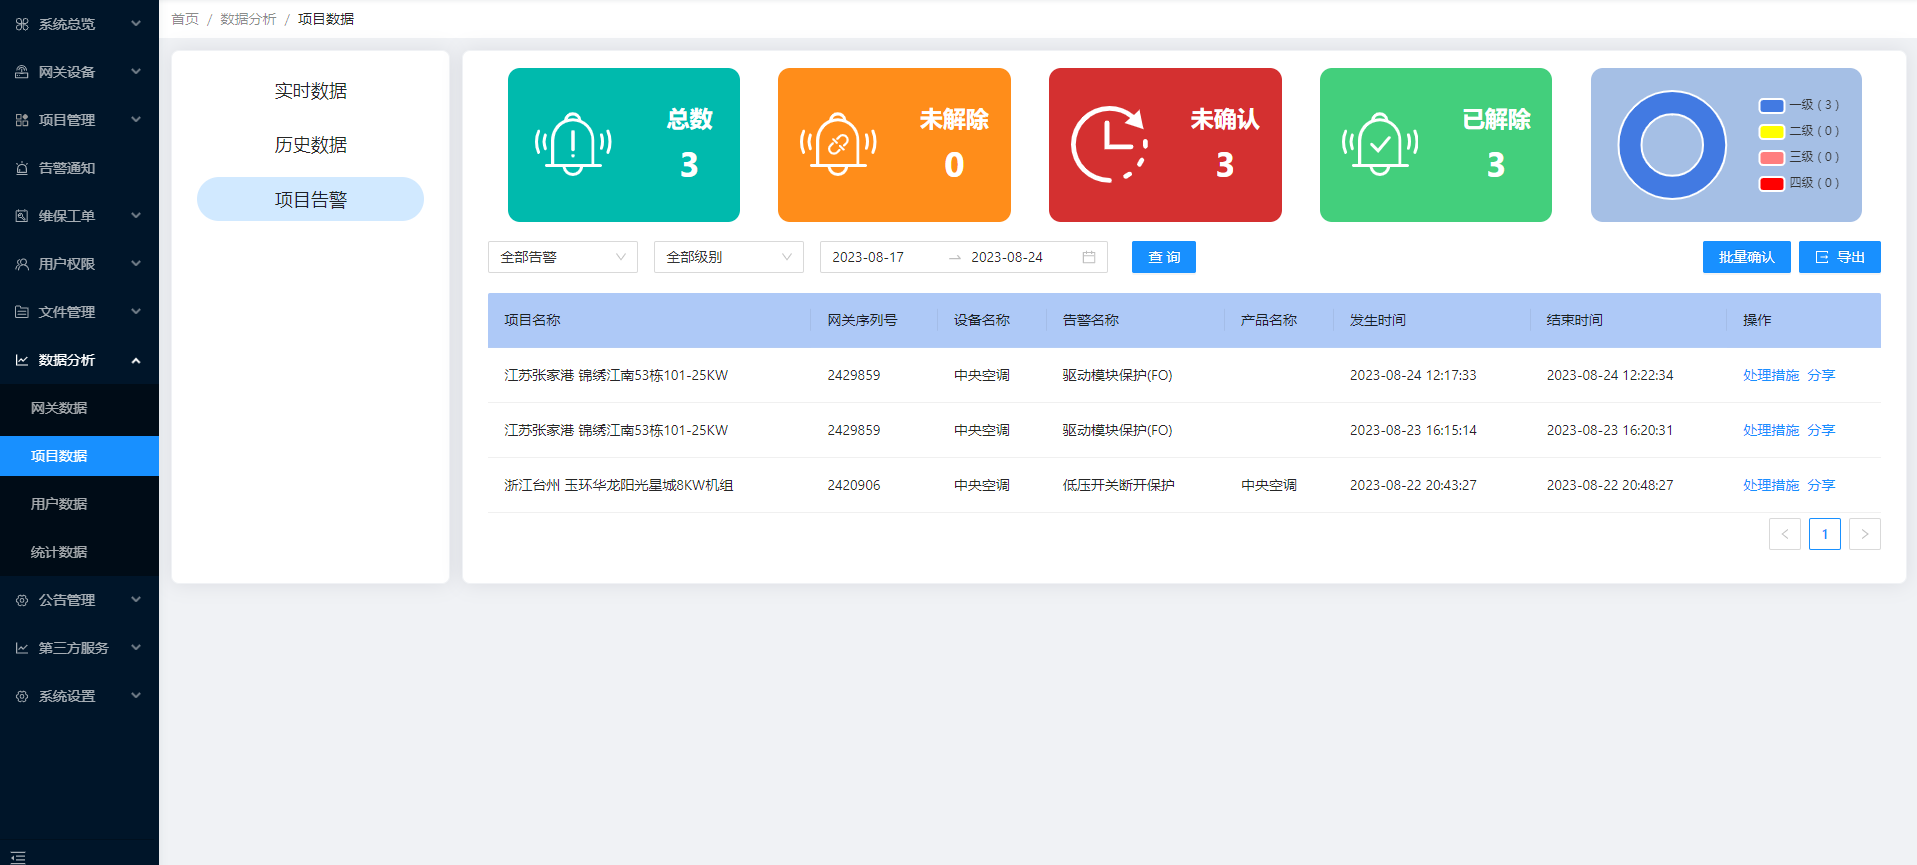Click the 数据分析 breadcrumb link

click(x=248, y=19)
